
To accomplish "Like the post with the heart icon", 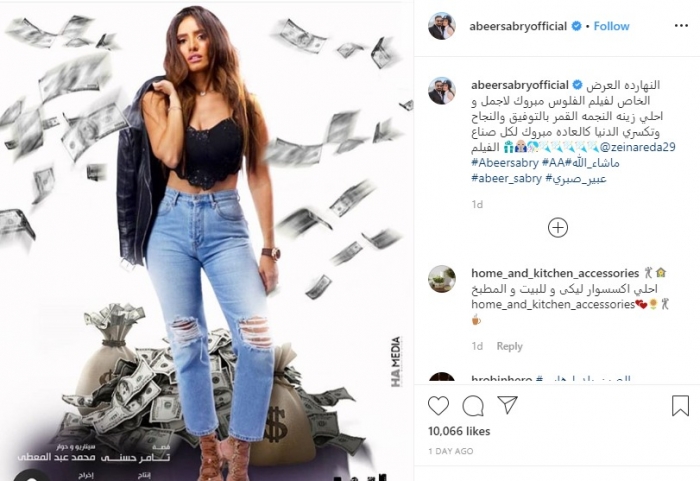I will click(438, 406).
